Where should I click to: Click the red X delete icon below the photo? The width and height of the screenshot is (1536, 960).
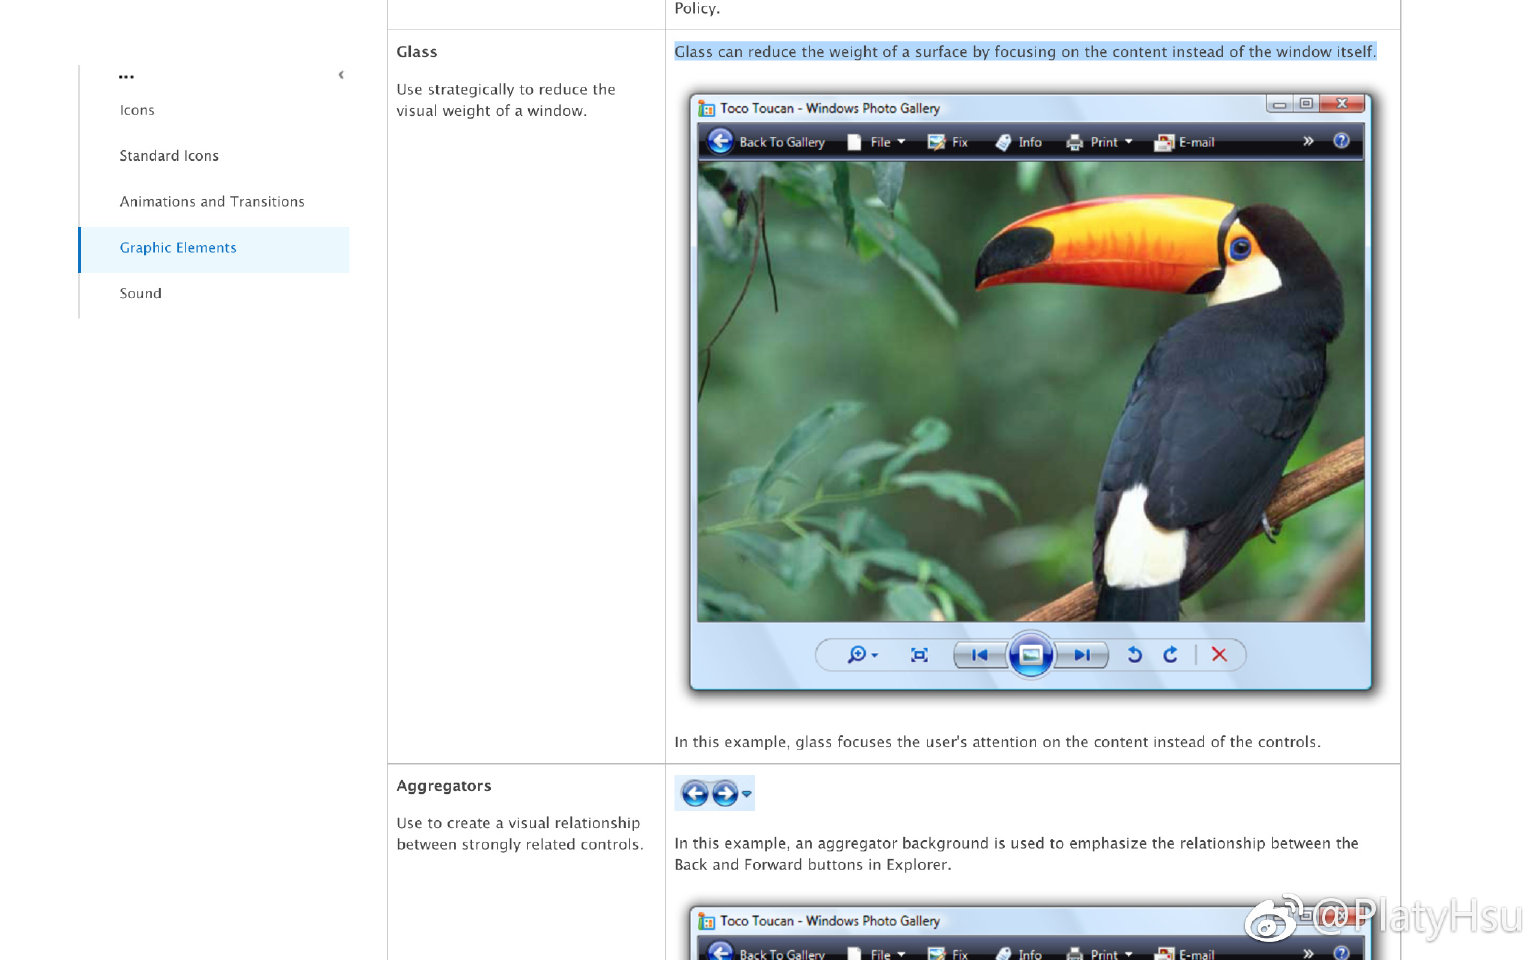(1219, 655)
